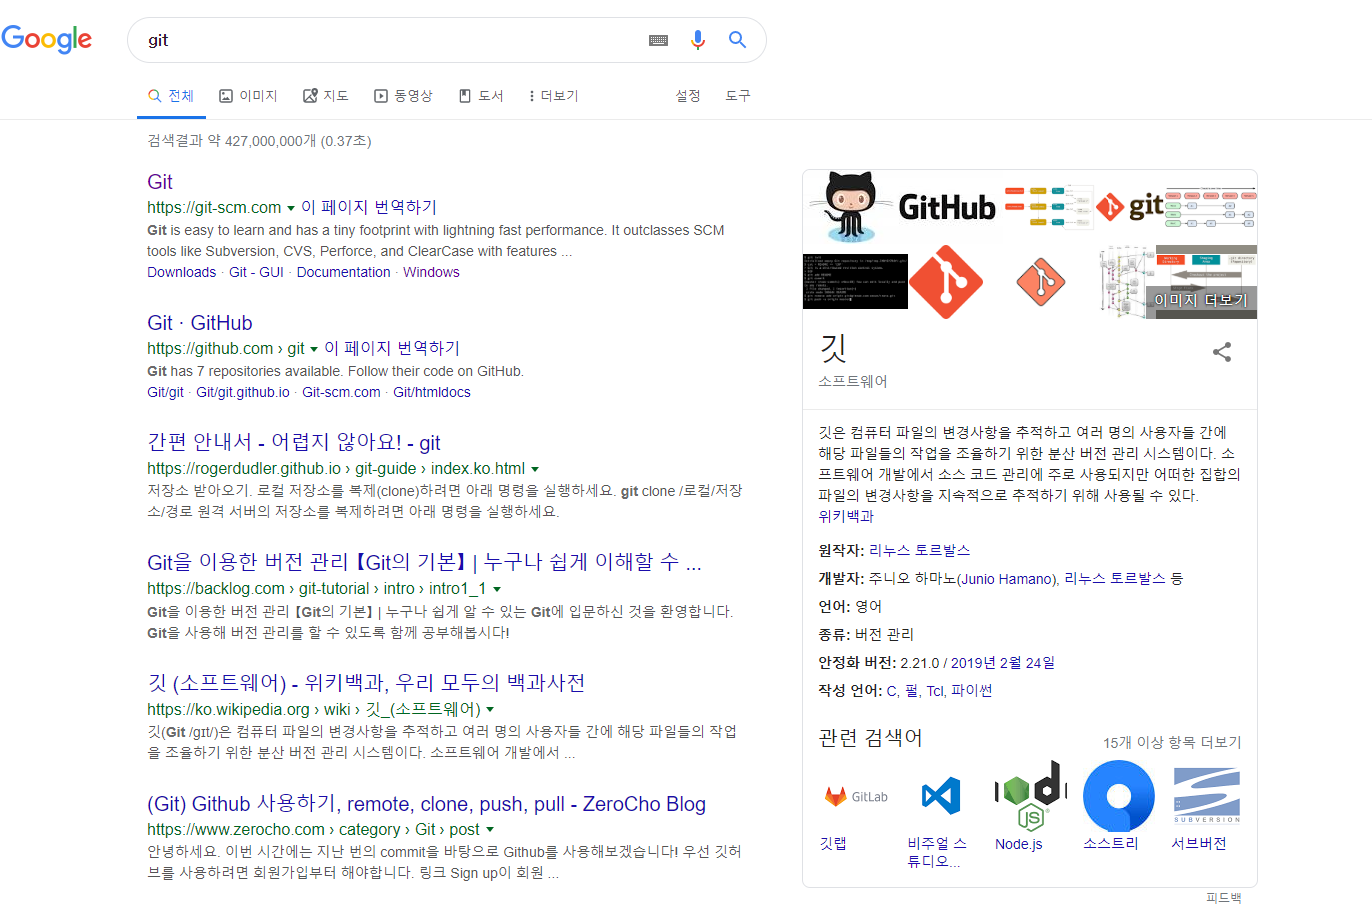Open the GitHub Octocat logo image
This screenshot has width=1372, height=905.
pos(853,208)
